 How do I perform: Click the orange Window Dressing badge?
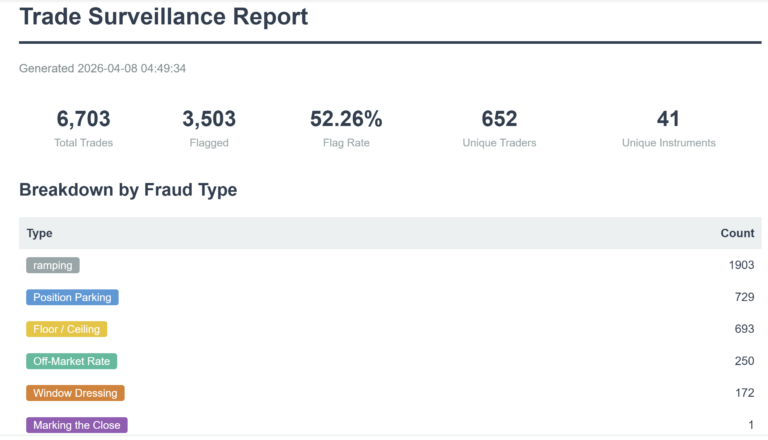[x=75, y=393]
